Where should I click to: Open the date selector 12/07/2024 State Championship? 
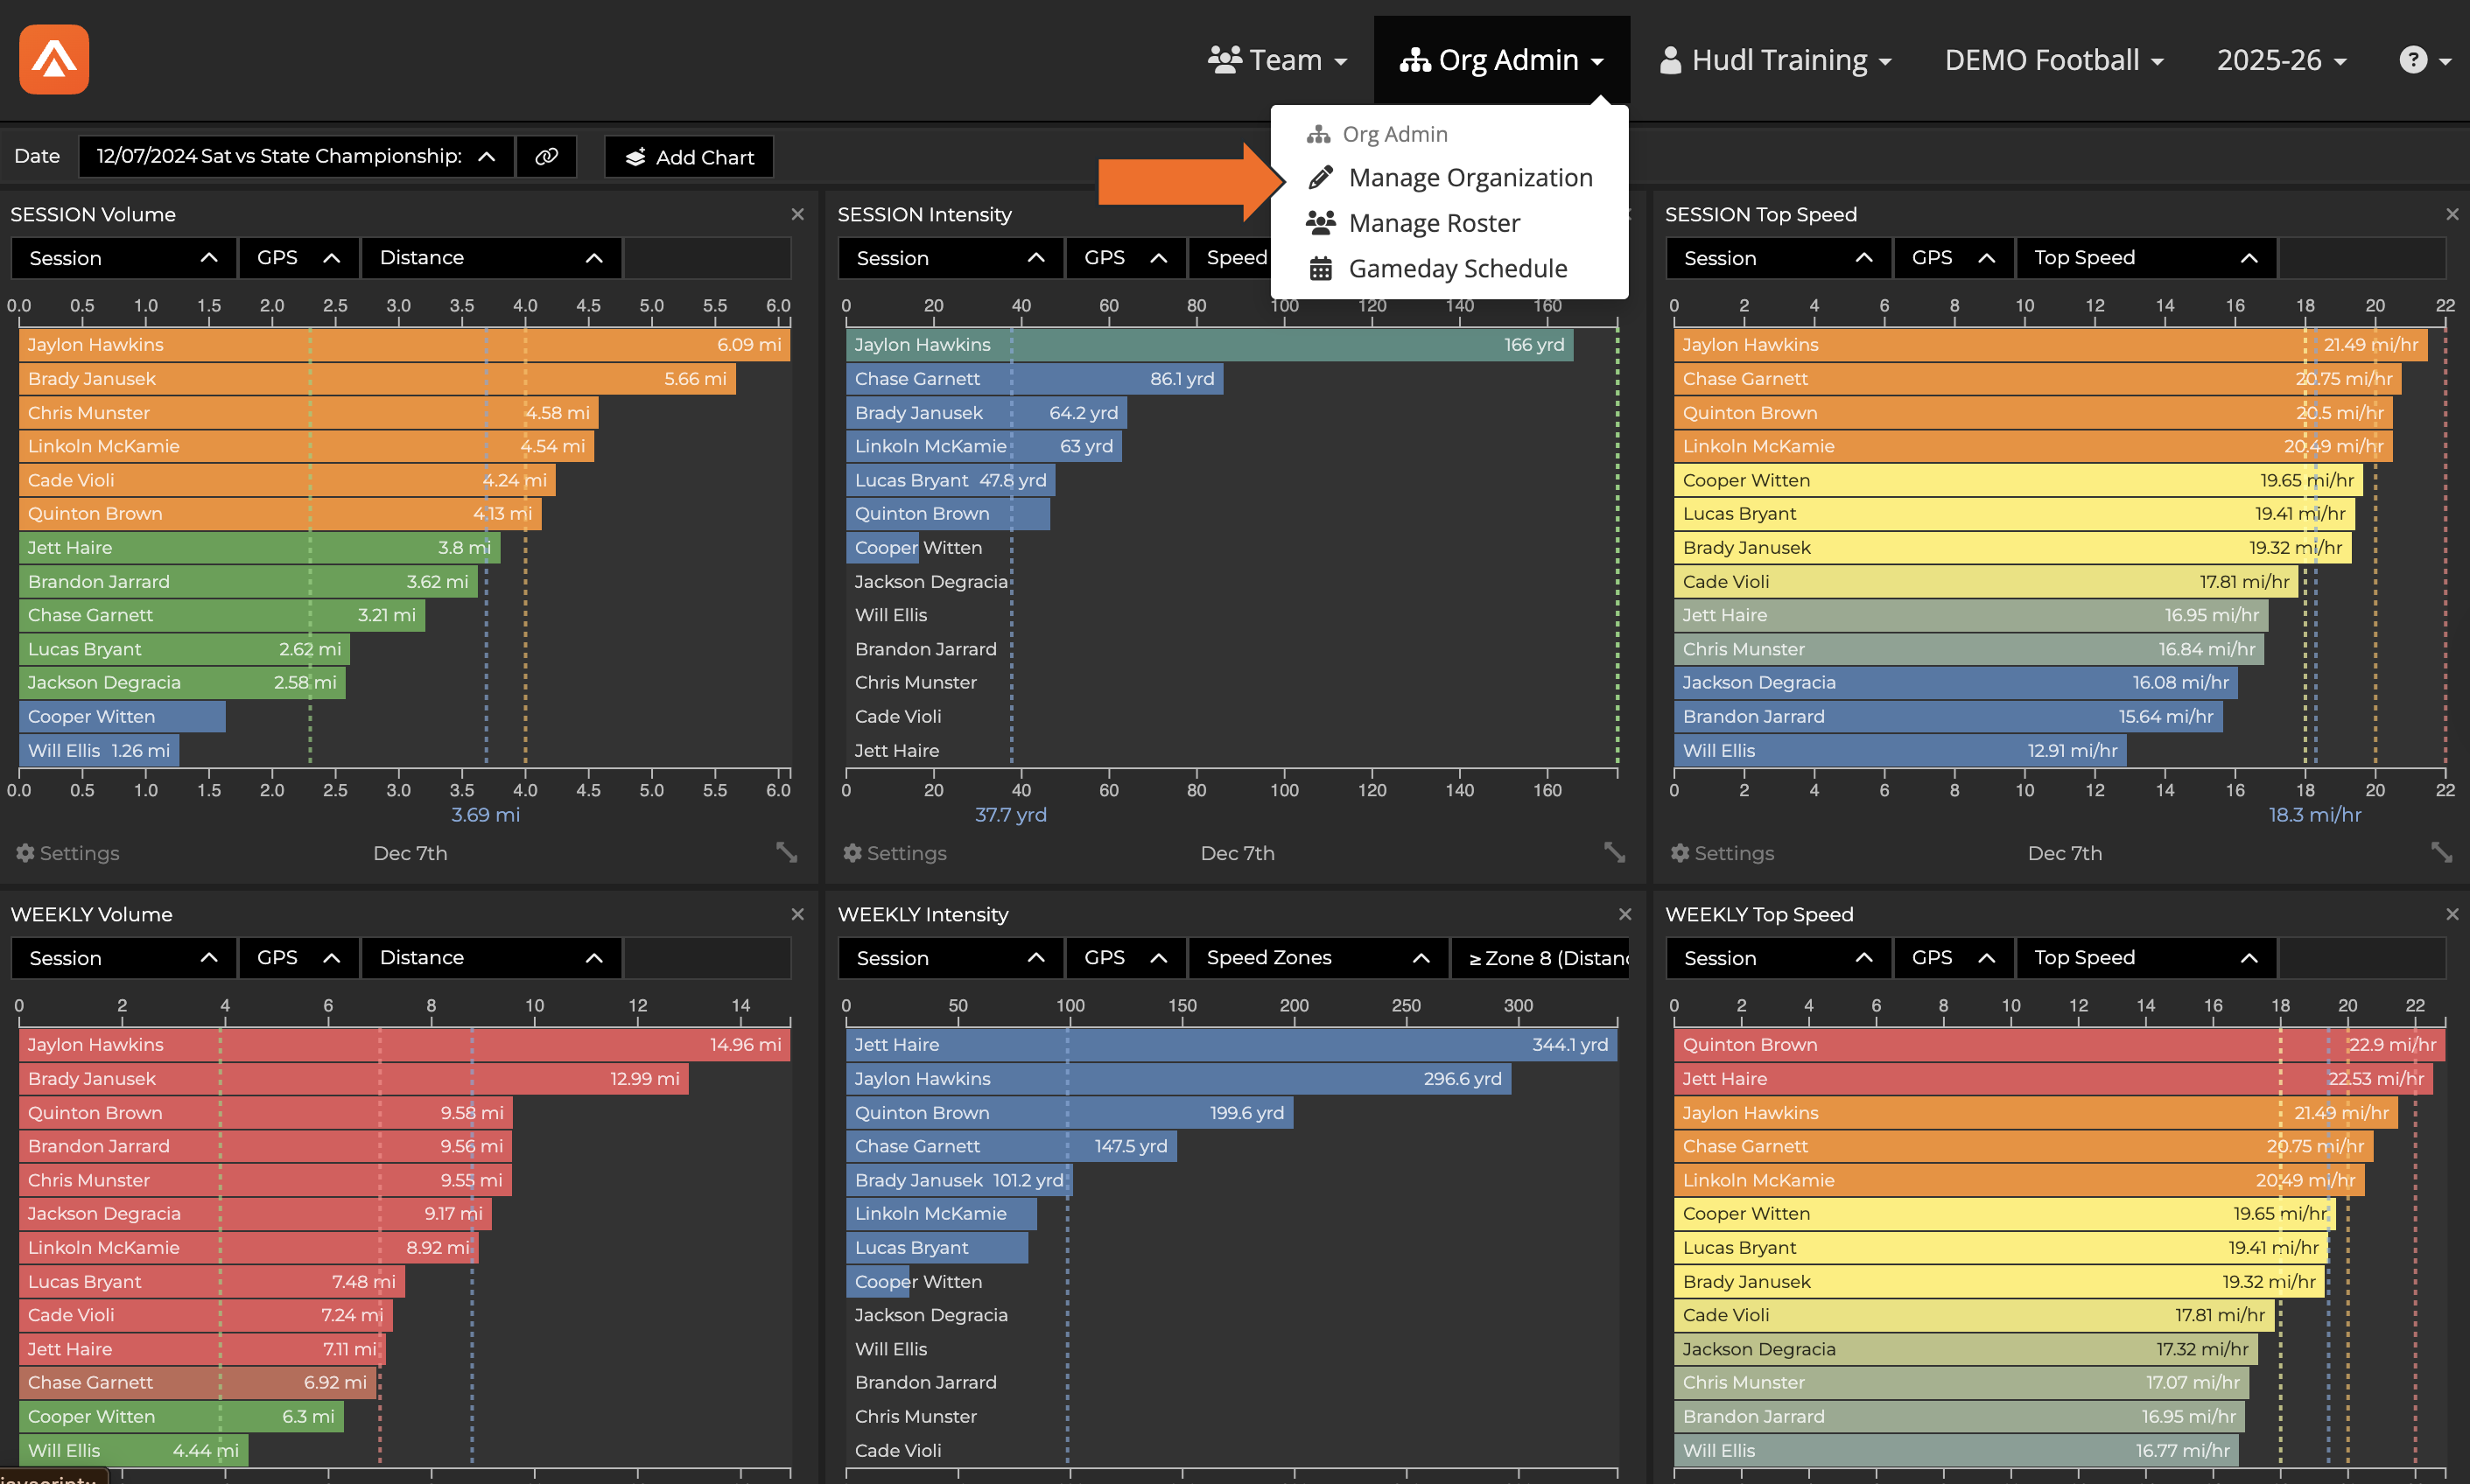296,157
